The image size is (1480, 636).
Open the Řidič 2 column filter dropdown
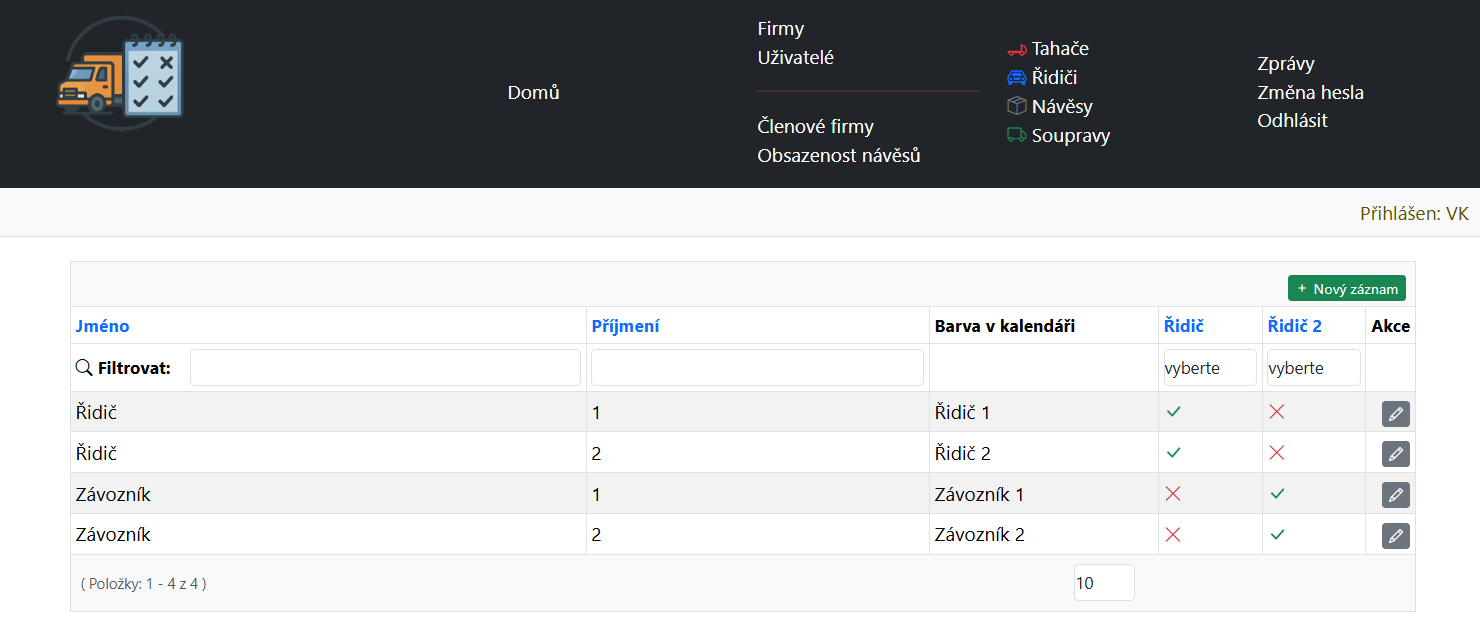click(x=1314, y=368)
